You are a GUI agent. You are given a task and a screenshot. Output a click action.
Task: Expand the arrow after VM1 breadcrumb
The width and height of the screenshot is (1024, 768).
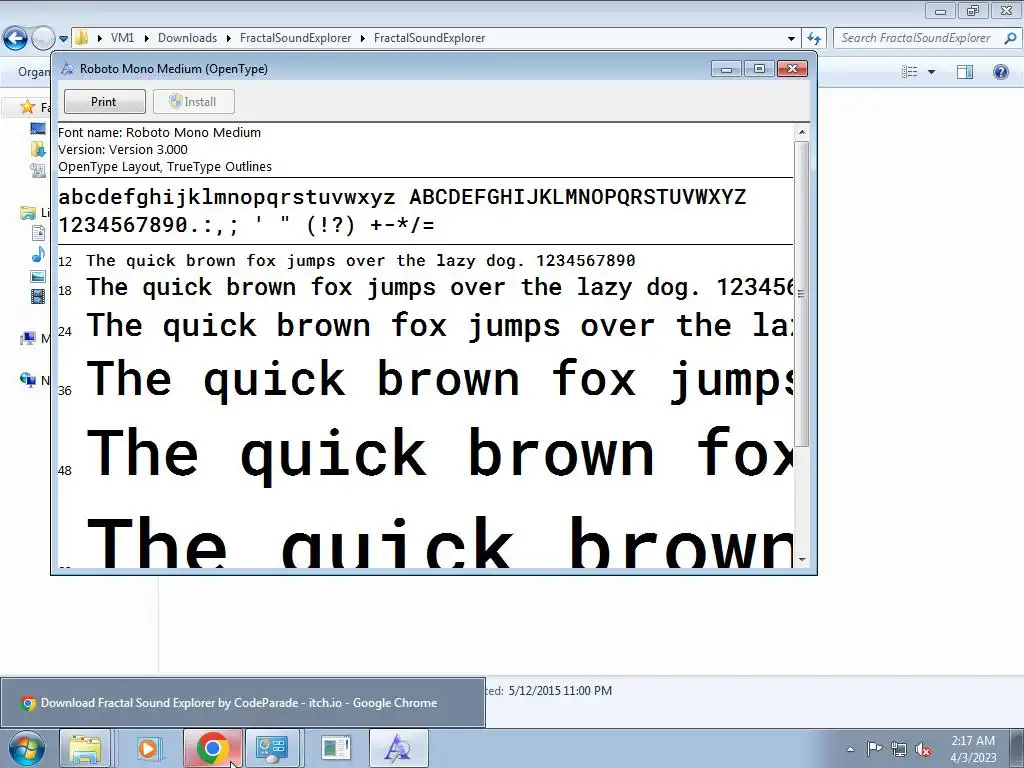pyautogui.click(x=146, y=38)
